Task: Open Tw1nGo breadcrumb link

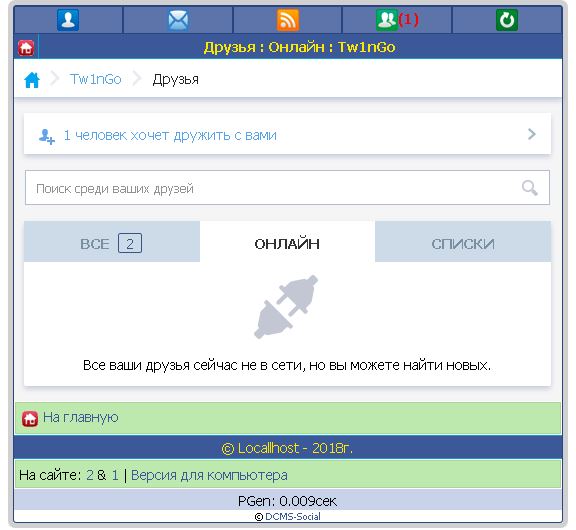Action: pos(96,79)
